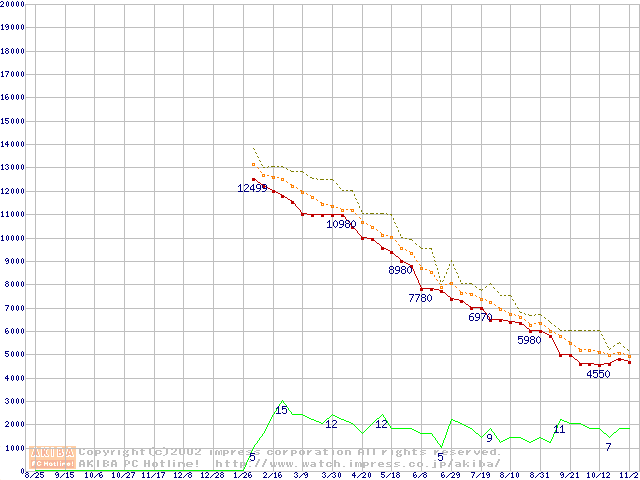The width and height of the screenshot is (640, 480).
Task: Select the 8/25 date on x-axis
Action: coord(33,475)
